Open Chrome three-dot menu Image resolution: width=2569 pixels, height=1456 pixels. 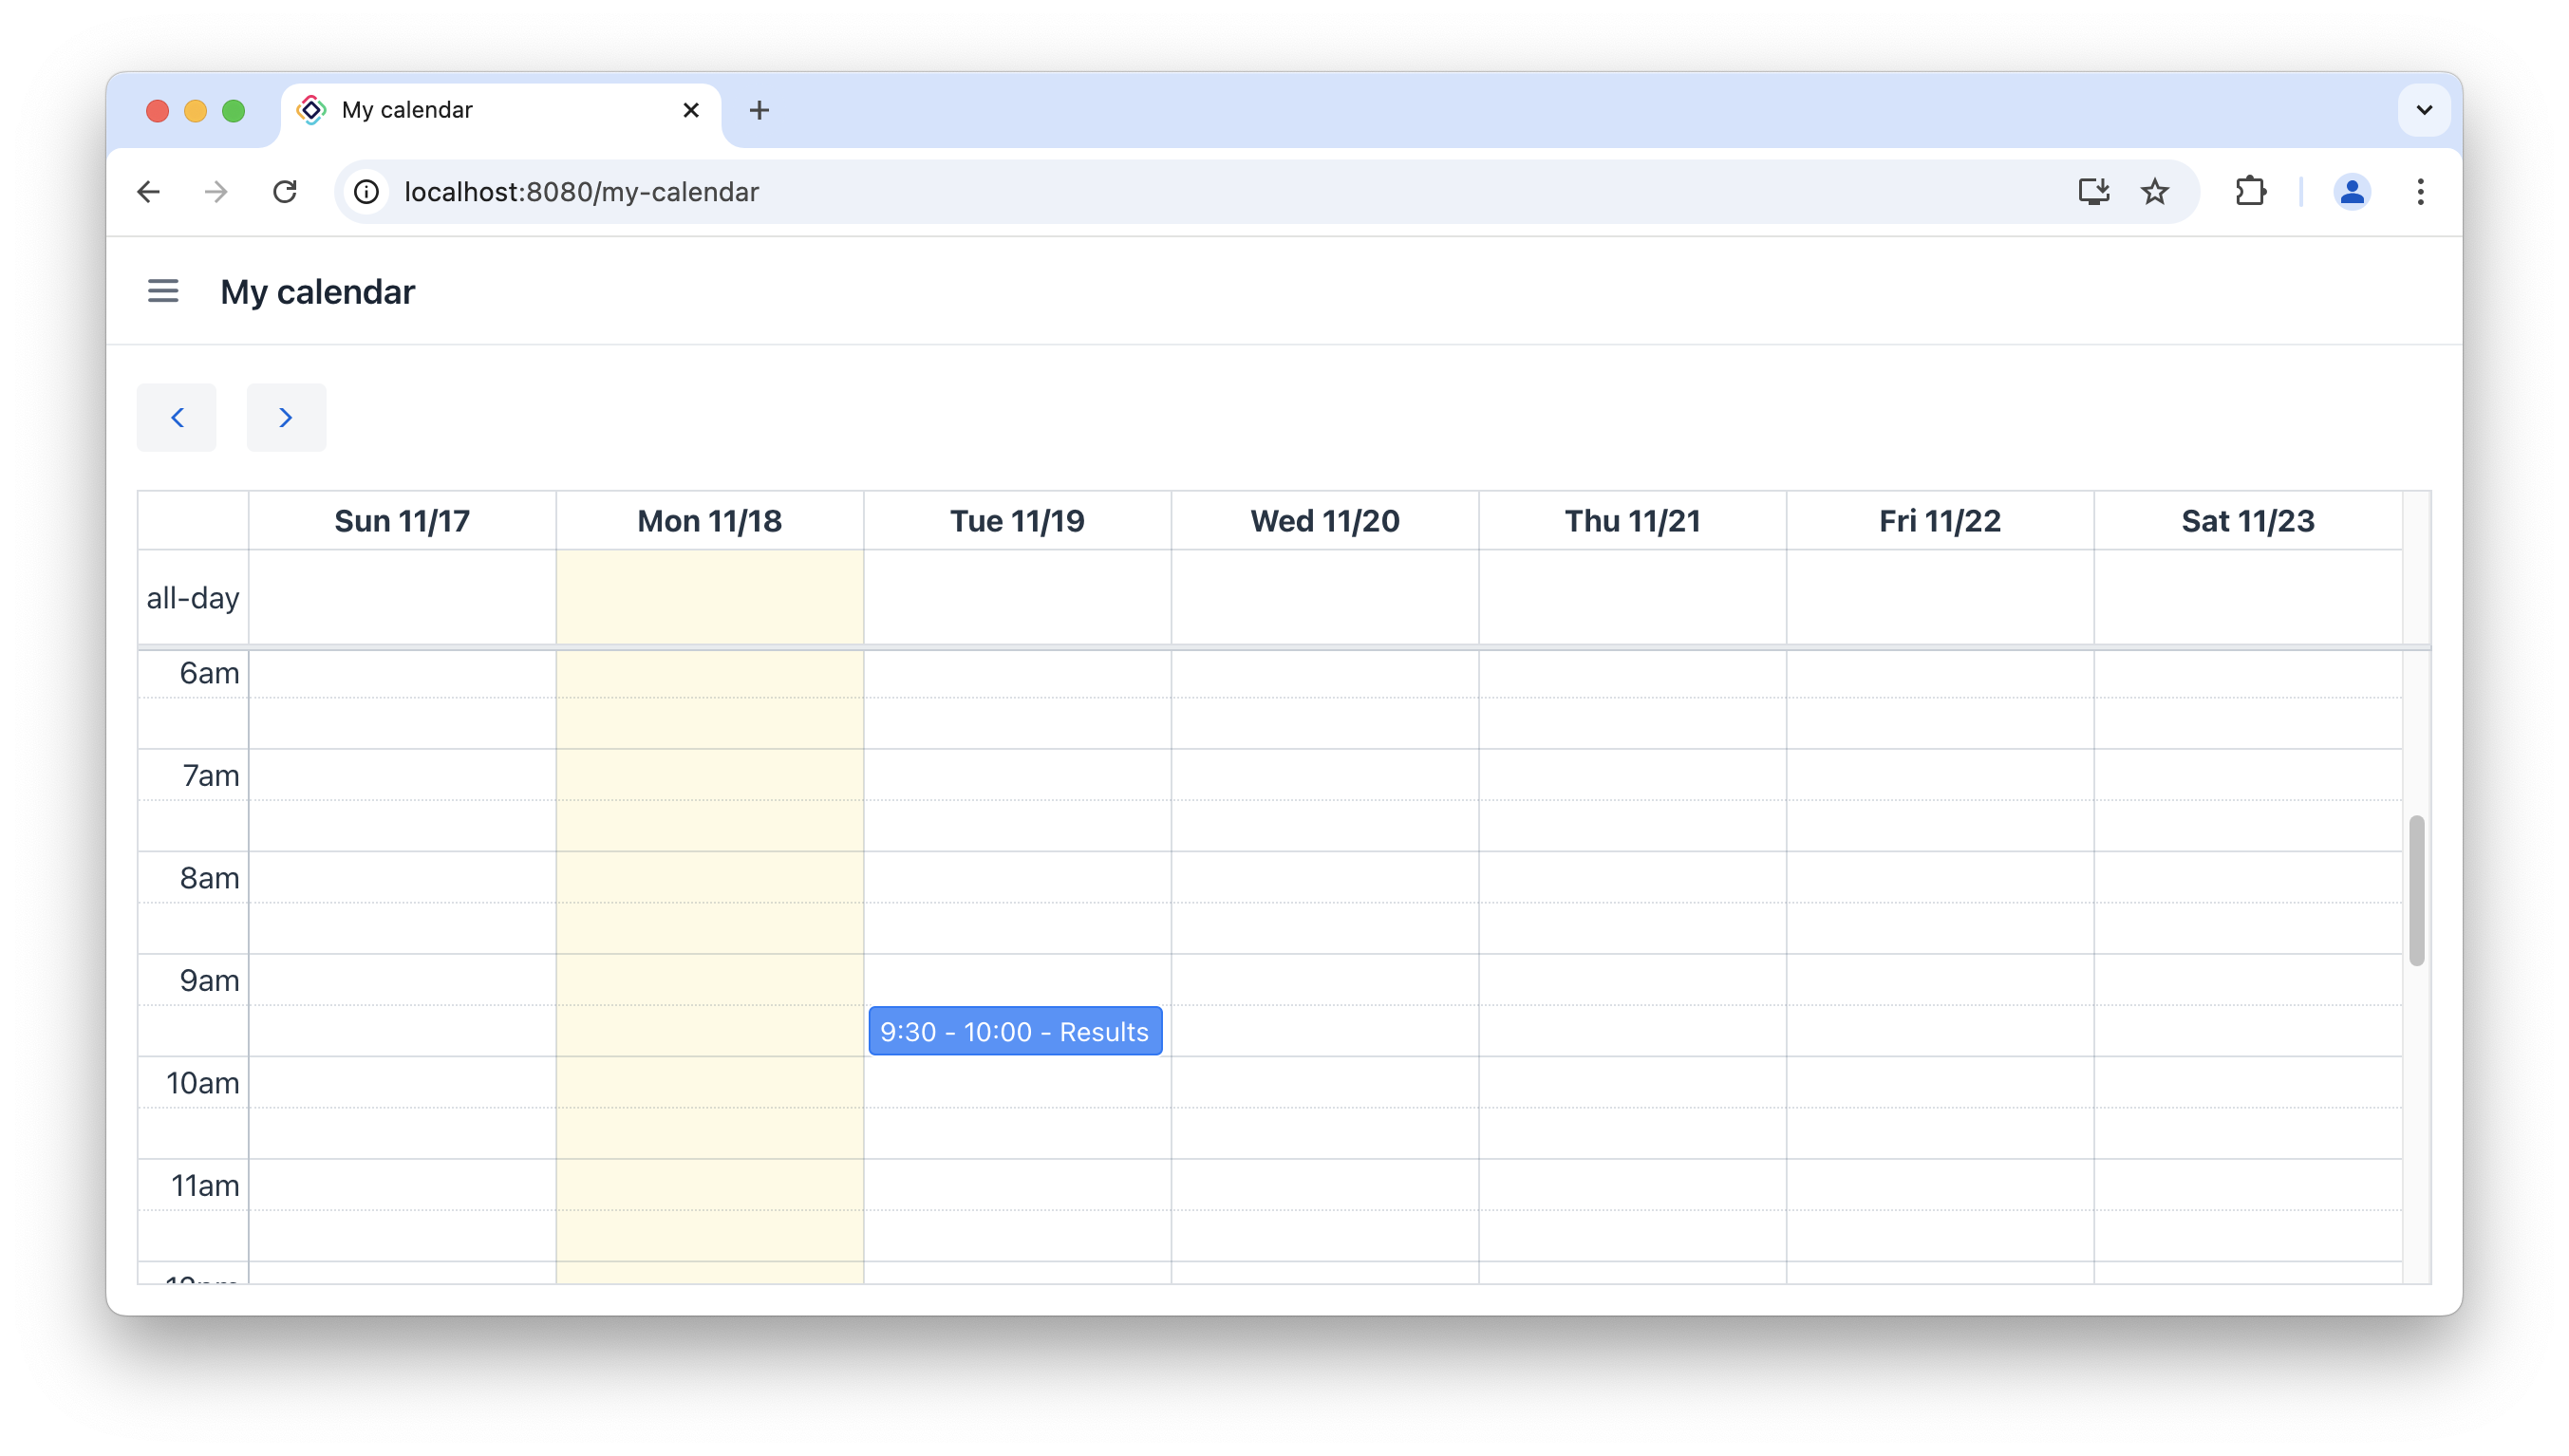[x=2420, y=192]
